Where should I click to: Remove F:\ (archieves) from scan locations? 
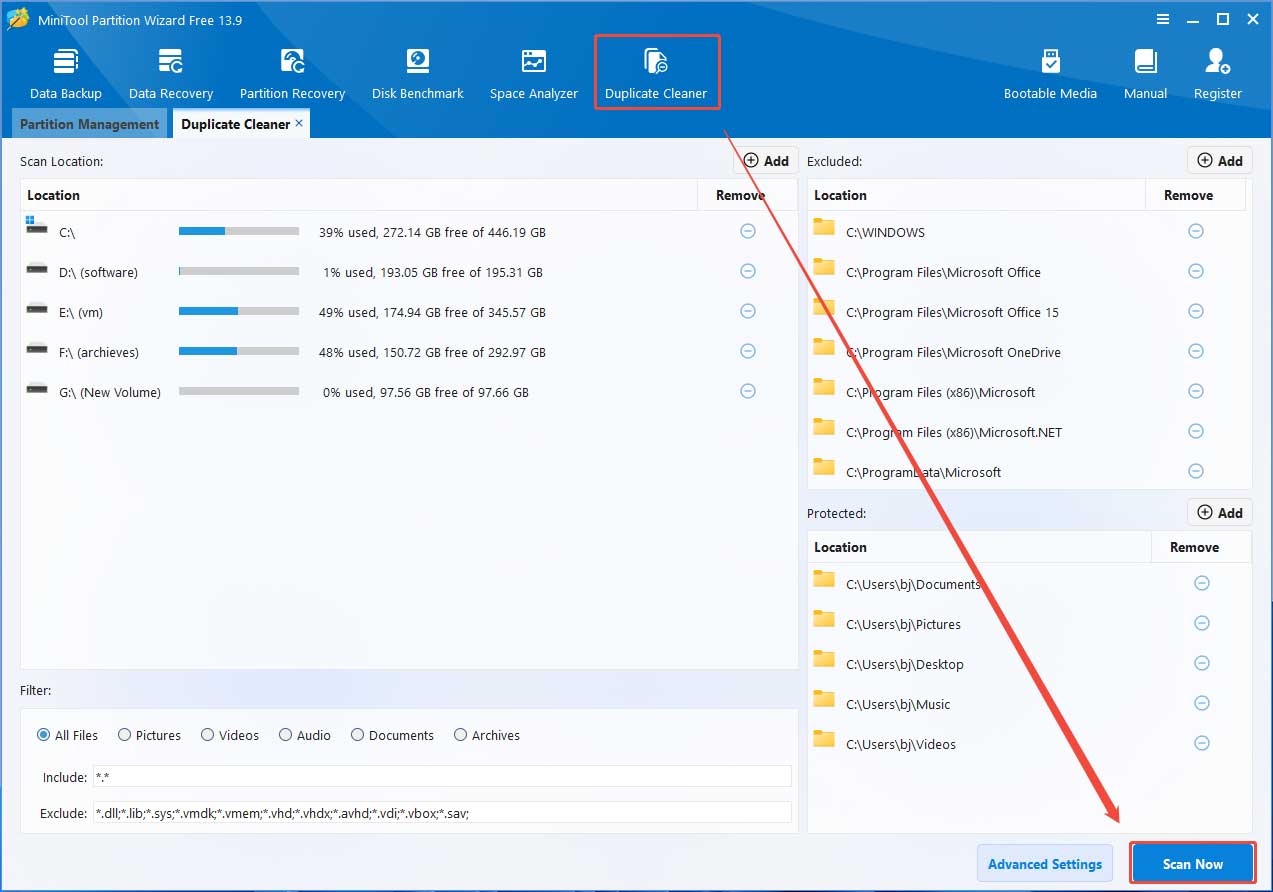(x=747, y=351)
